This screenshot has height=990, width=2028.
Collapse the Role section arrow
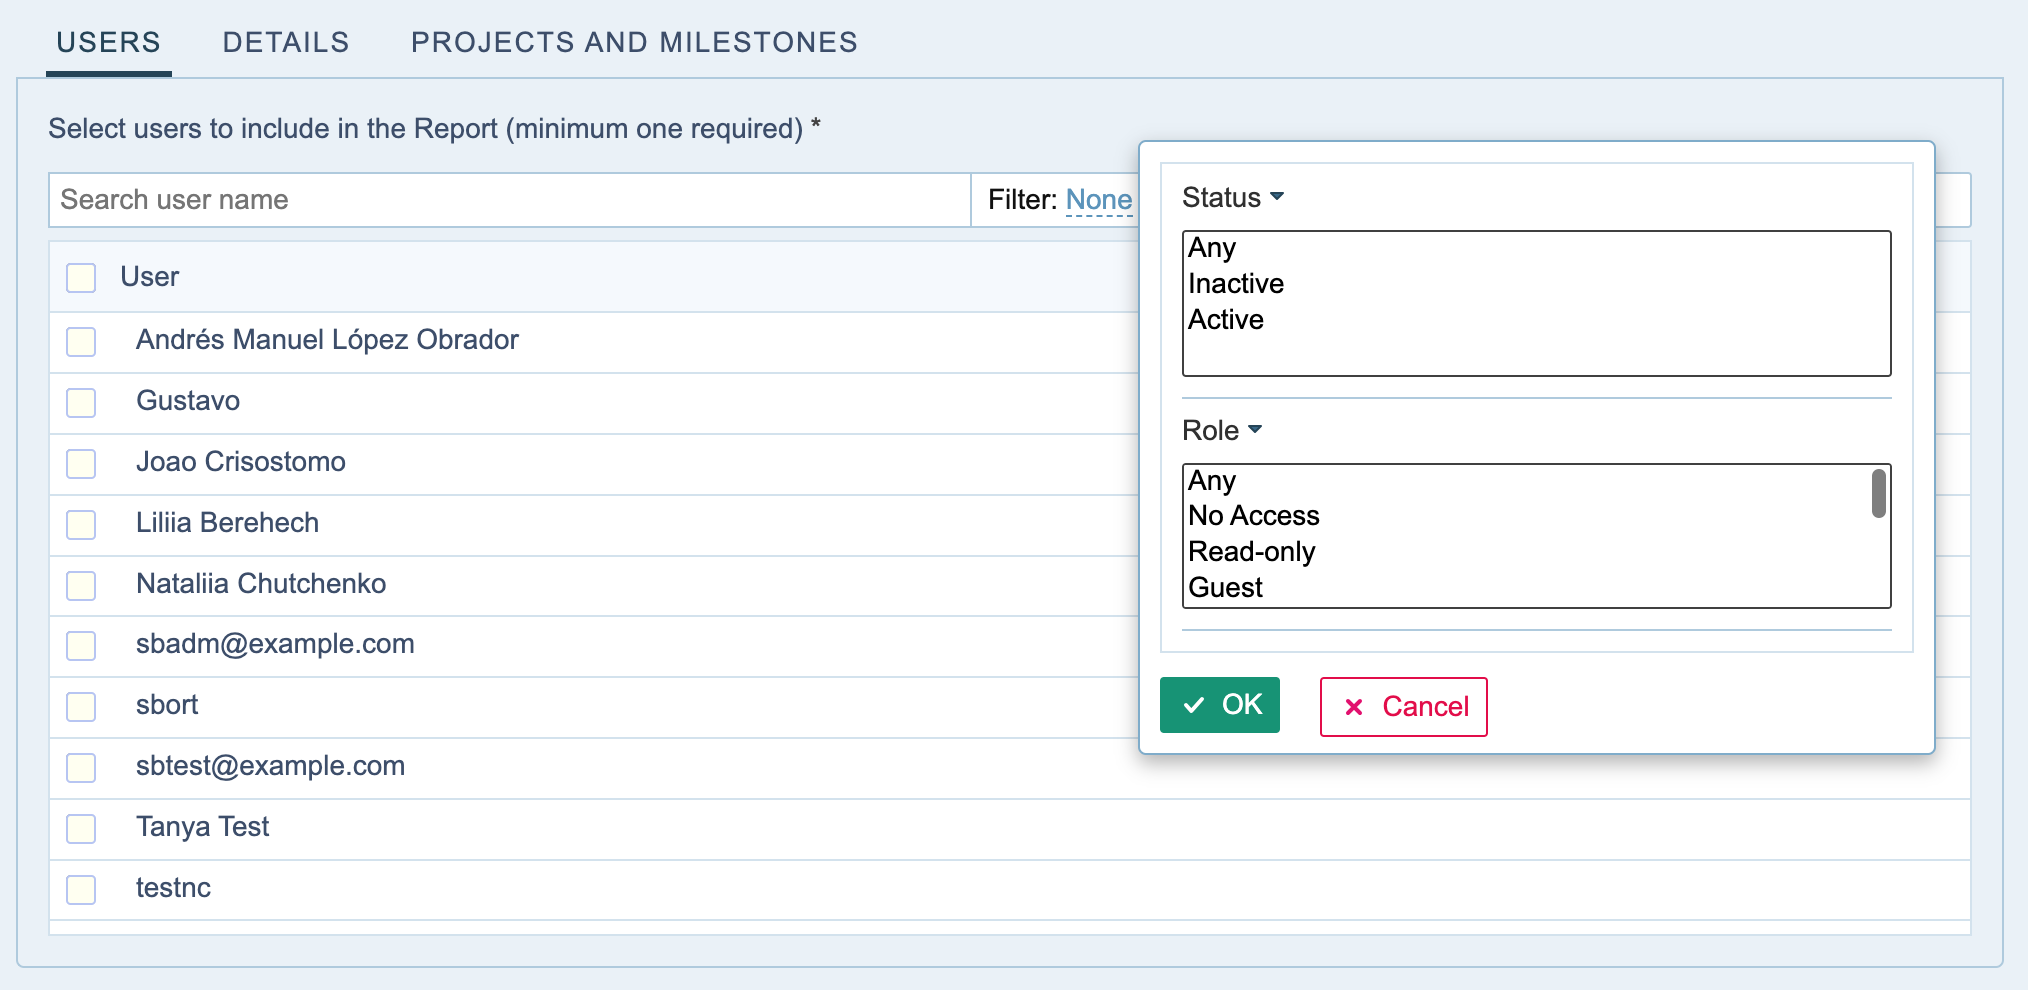(1255, 430)
